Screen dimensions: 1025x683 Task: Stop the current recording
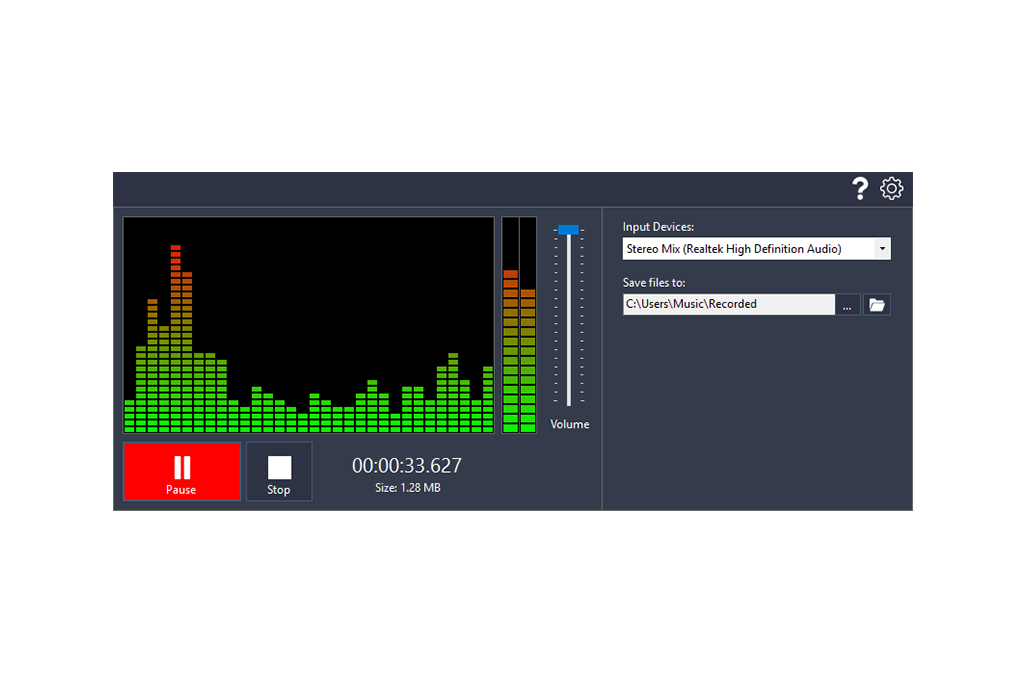pos(278,472)
